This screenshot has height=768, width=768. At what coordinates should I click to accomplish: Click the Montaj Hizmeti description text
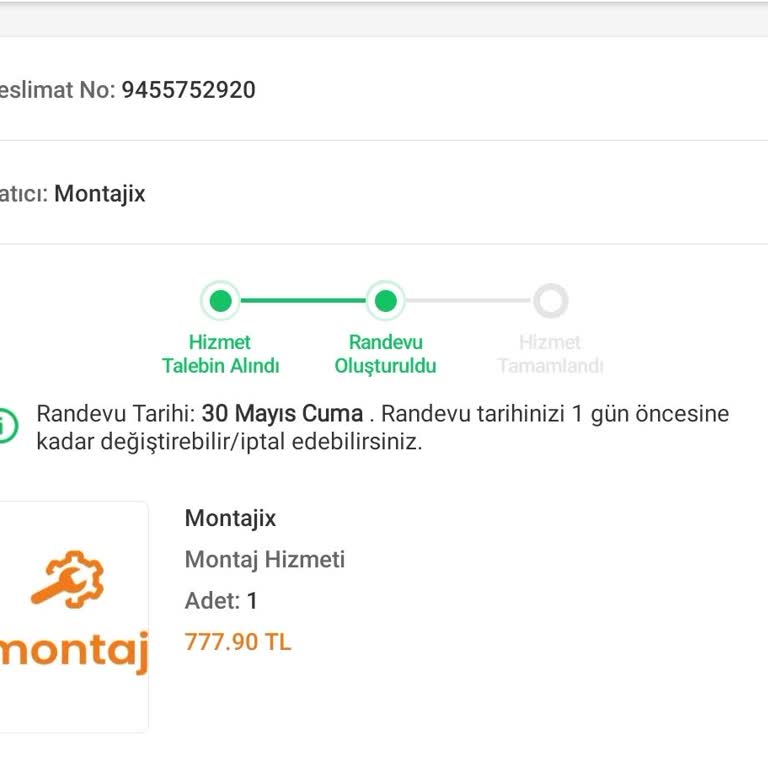[x=264, y=559]
